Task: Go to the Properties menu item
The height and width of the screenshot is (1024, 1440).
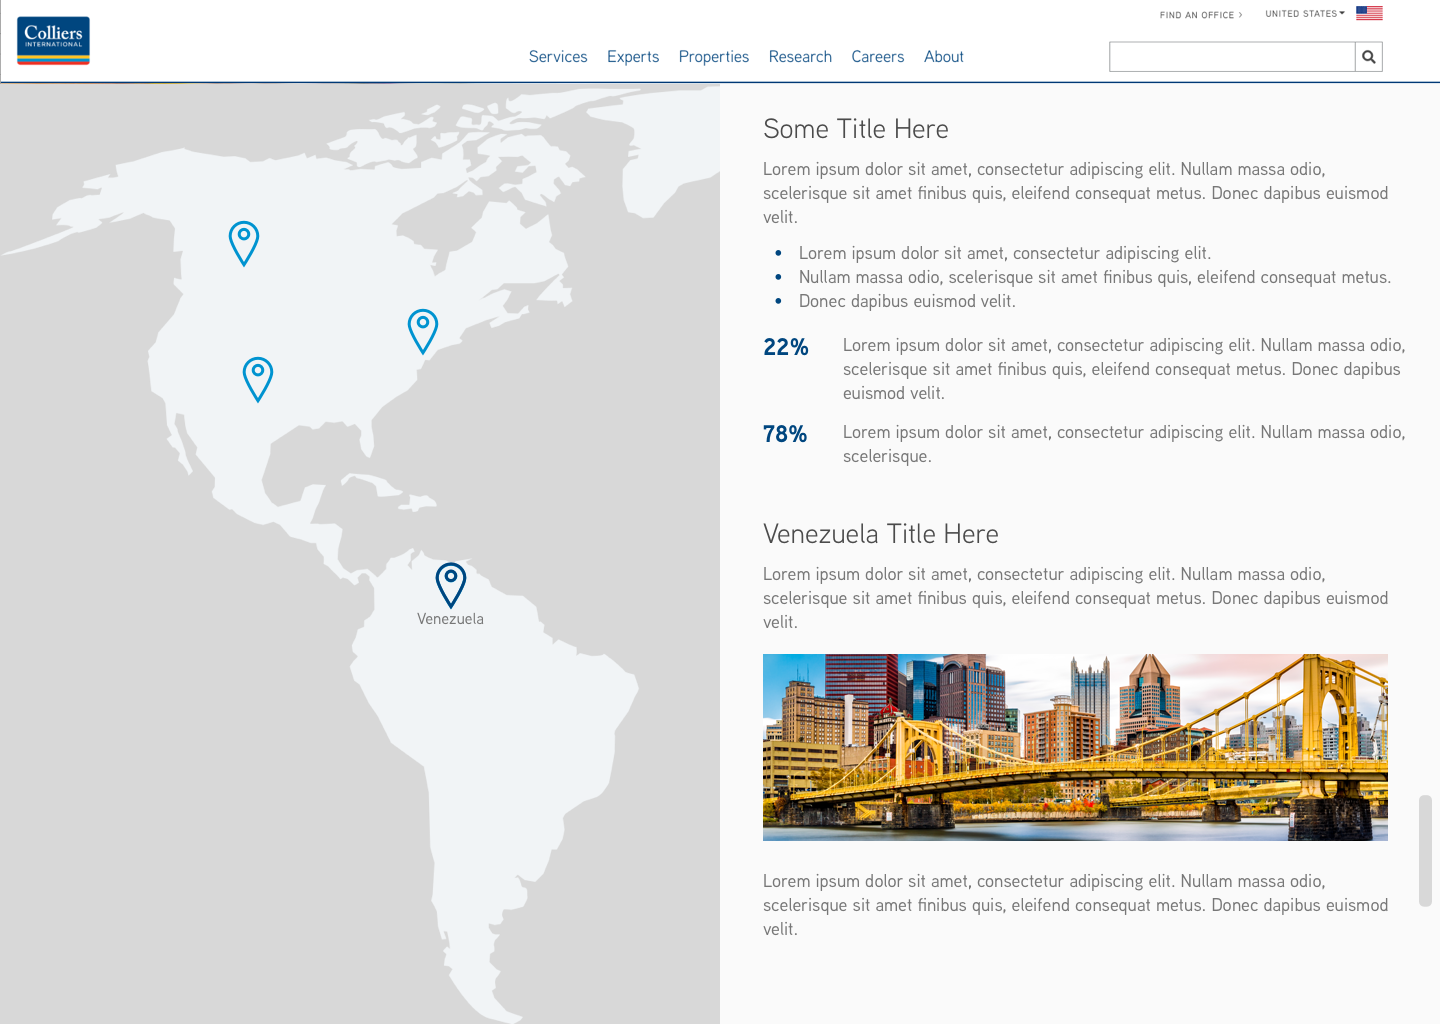Action: click(x=713, y=57)
